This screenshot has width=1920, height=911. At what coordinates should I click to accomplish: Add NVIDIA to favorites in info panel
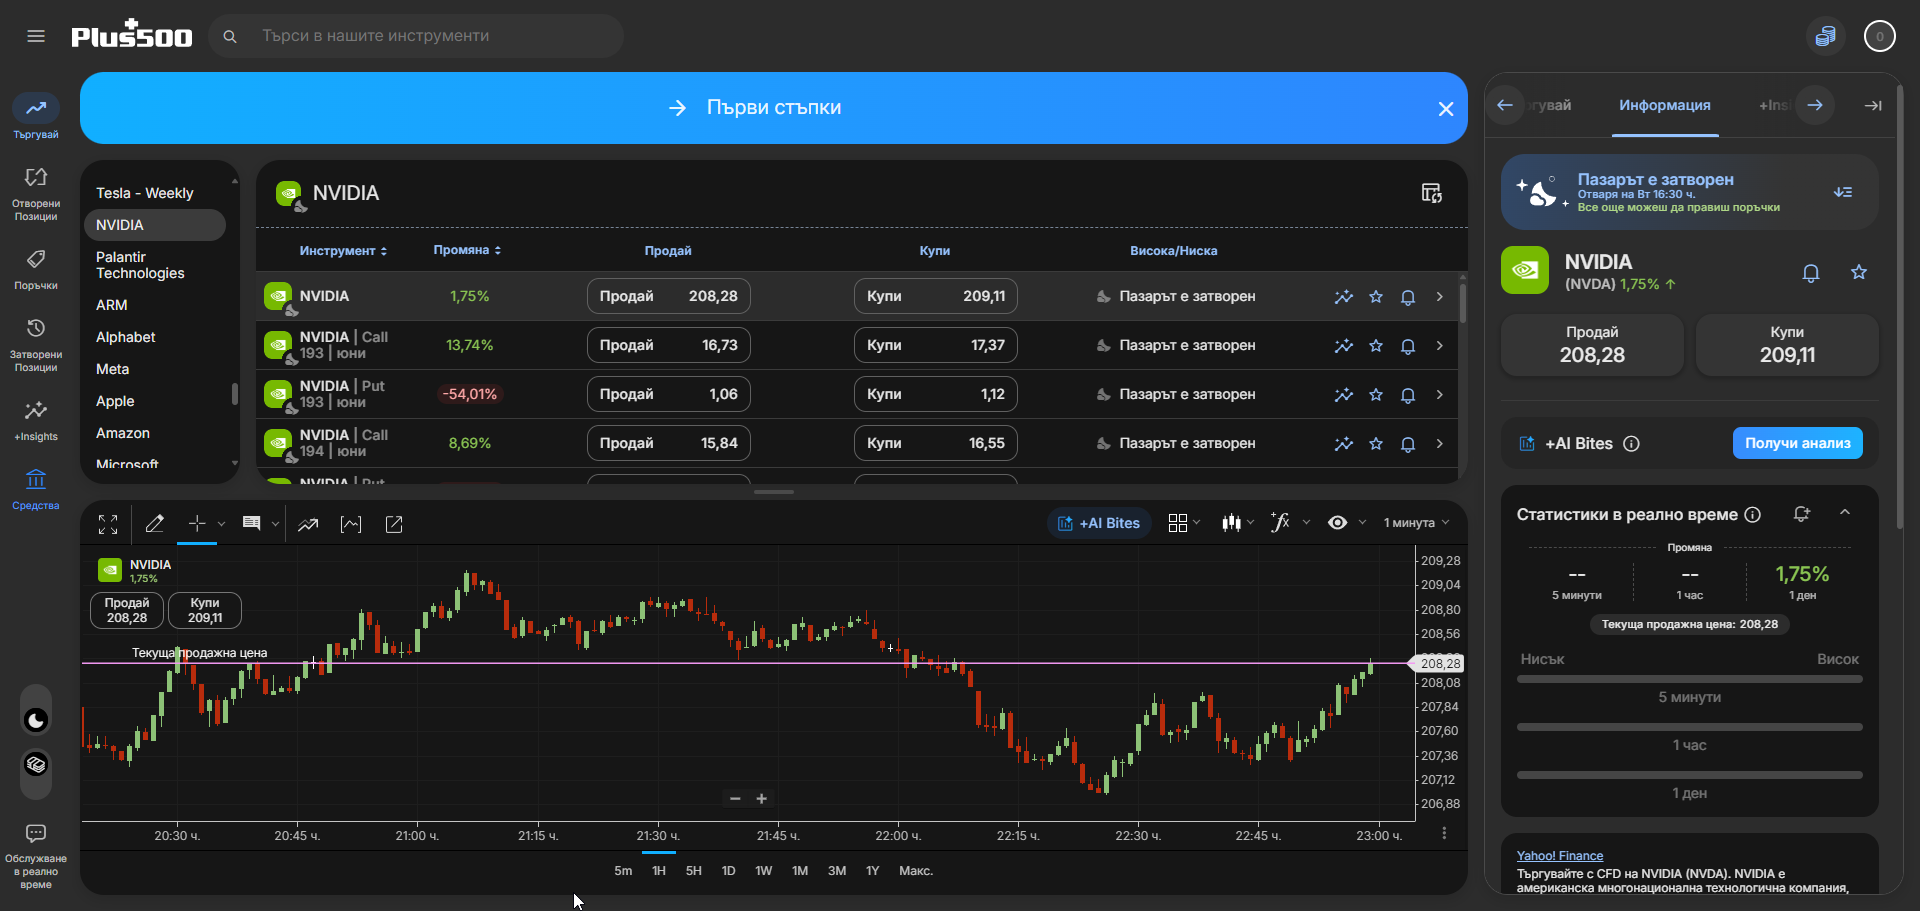pyautogui.click(x=1859, y=272)
